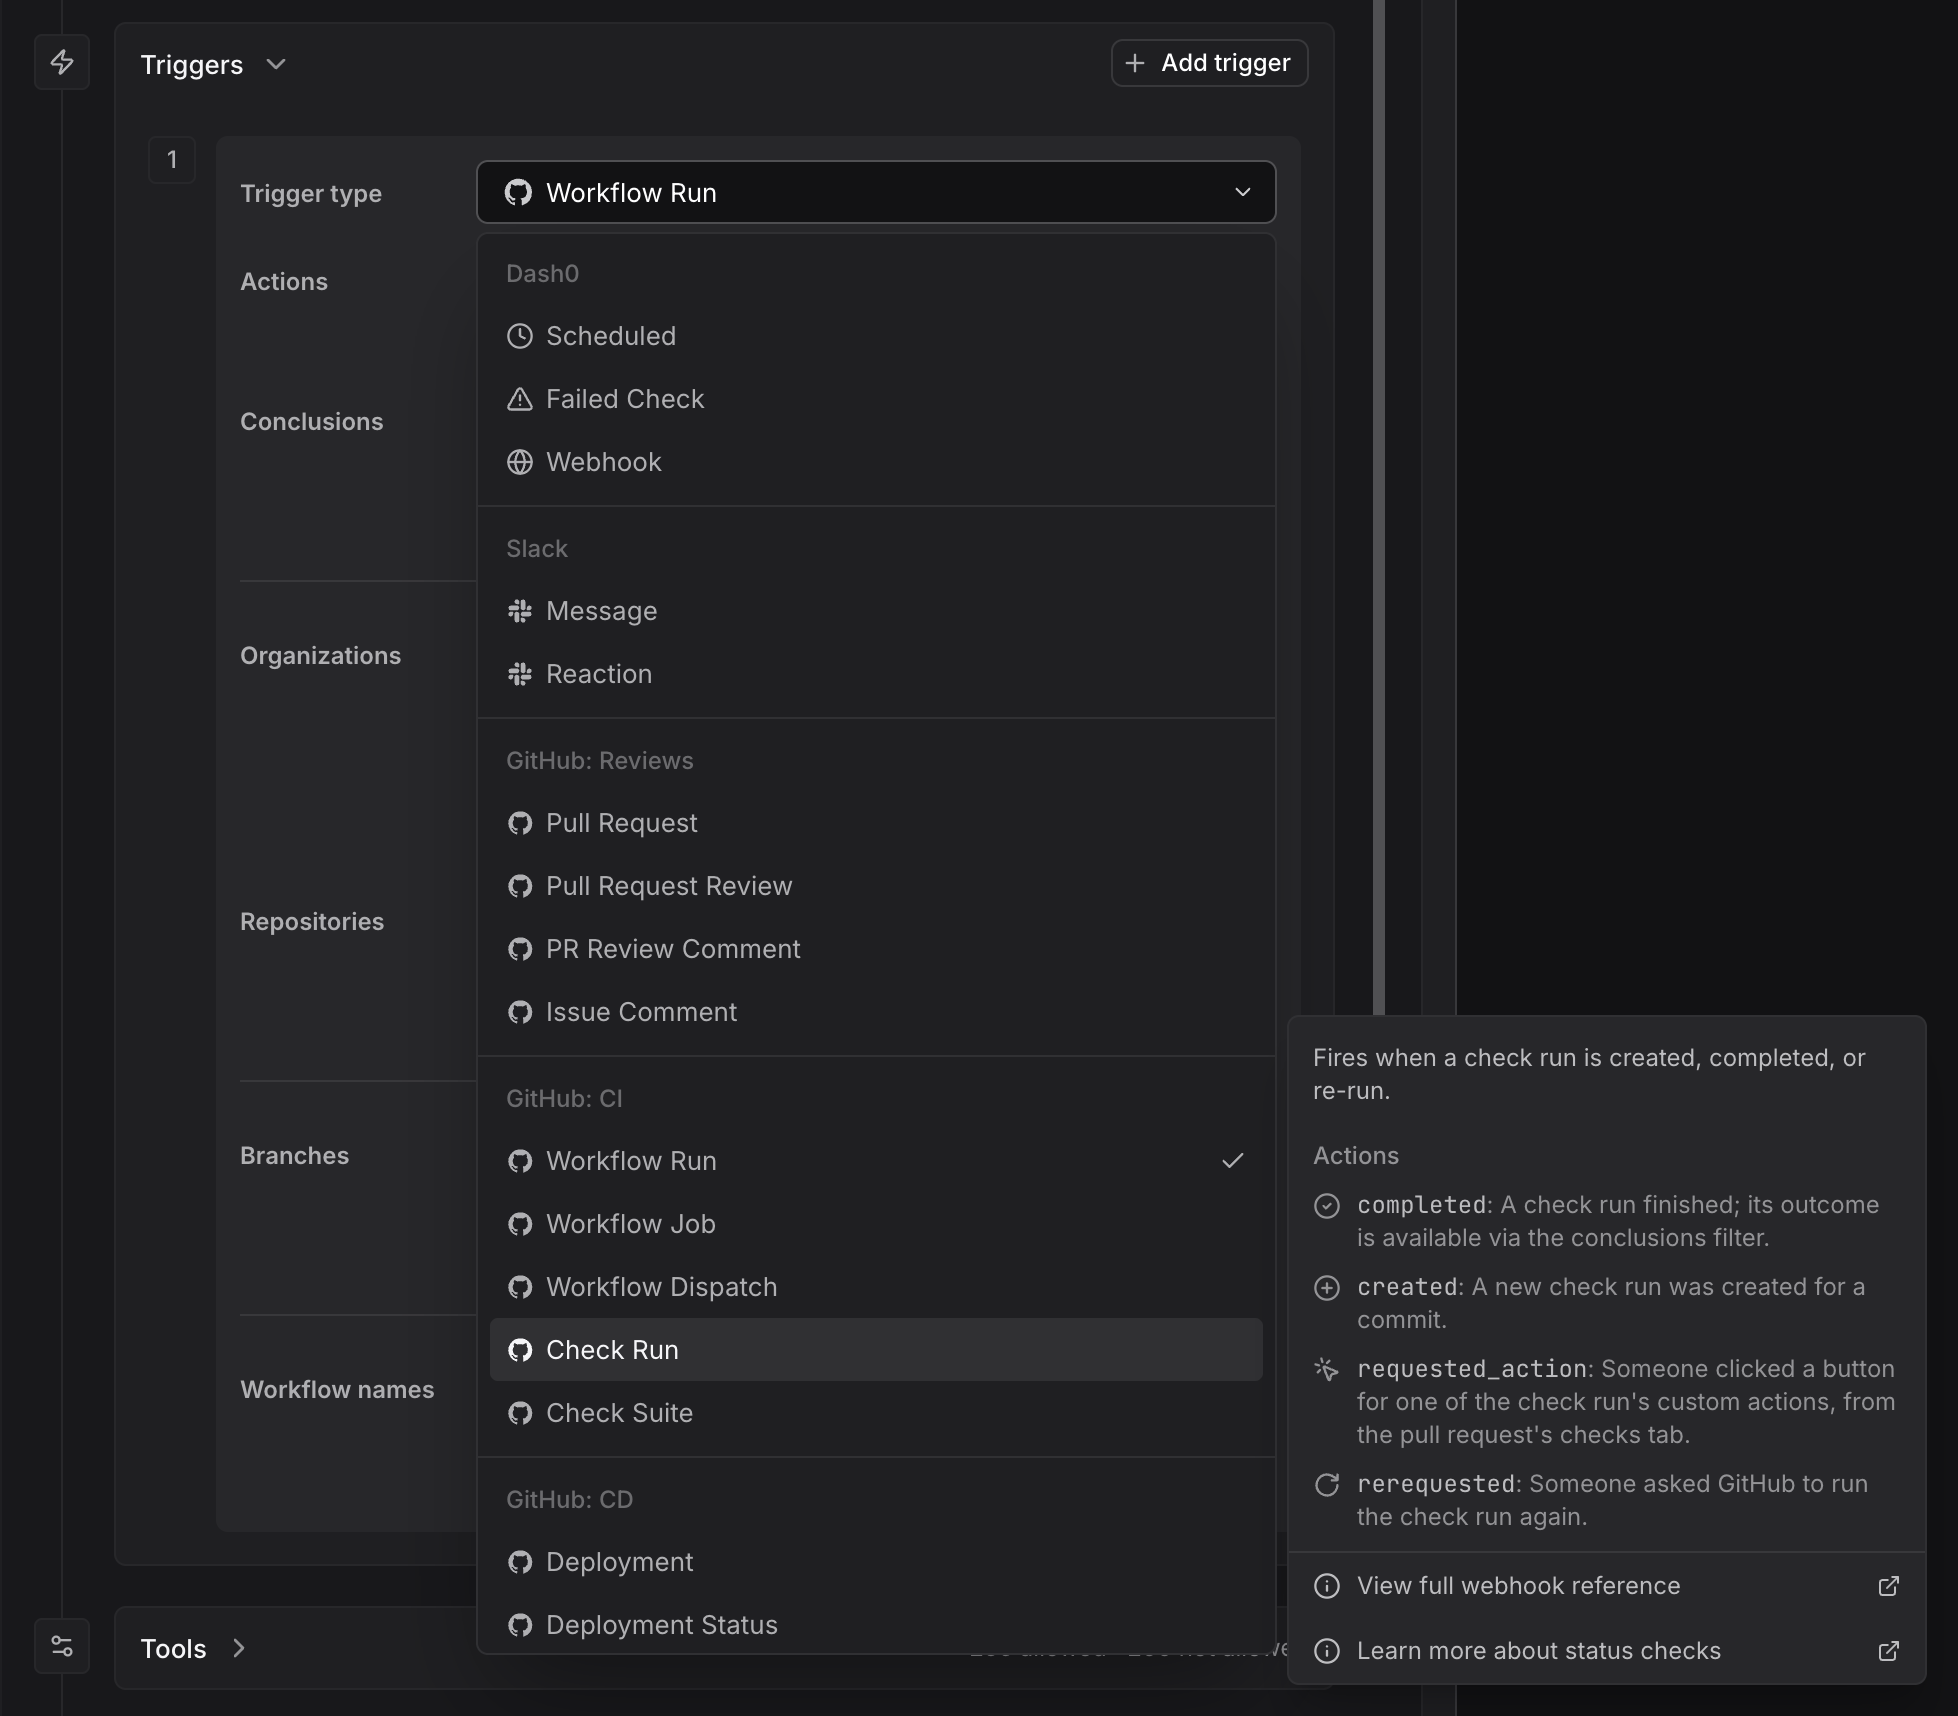Screen dimensions: 1958x1716
Task: Click info icon beside View full webhook reference
Action: coord(1327,1586)
